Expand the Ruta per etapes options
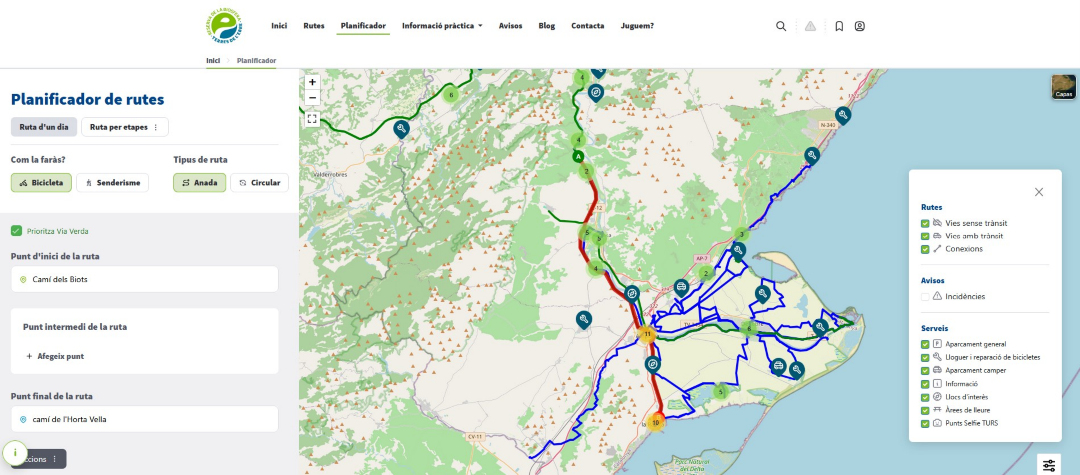This screenshot has height=475, width=1080. (125, 127)
